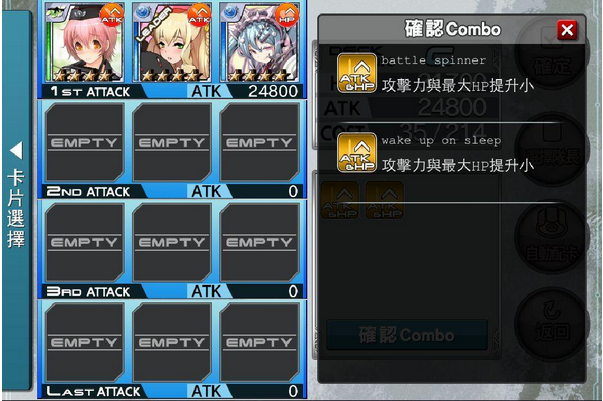Screen dimensions: 603x401
Task: Choose first empty slot in Last Attack row
Action: (x=85, y=342)
